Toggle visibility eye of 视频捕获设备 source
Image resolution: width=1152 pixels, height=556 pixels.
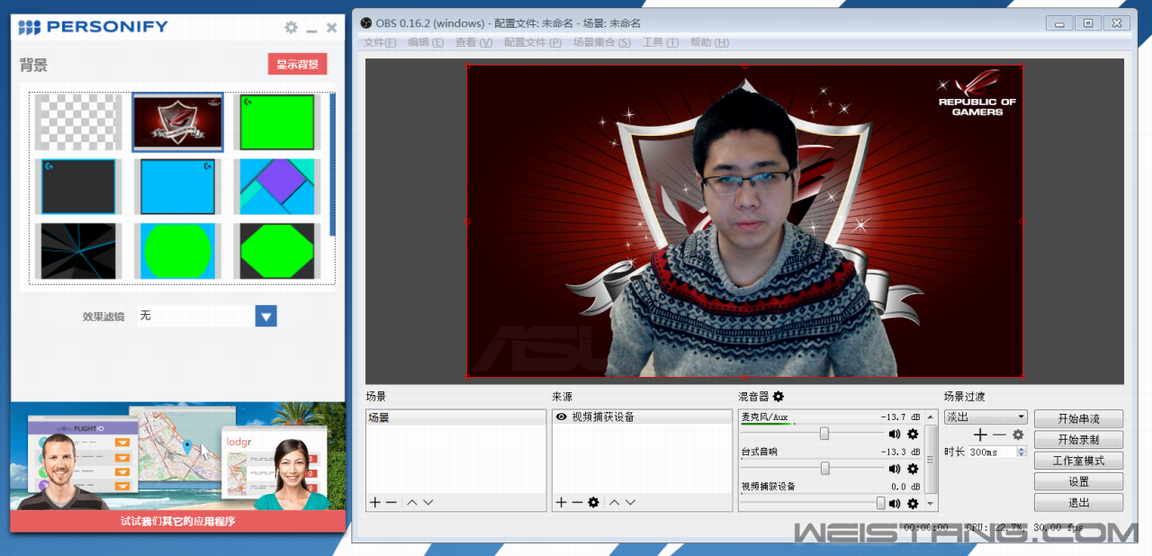tap(561, 417)
